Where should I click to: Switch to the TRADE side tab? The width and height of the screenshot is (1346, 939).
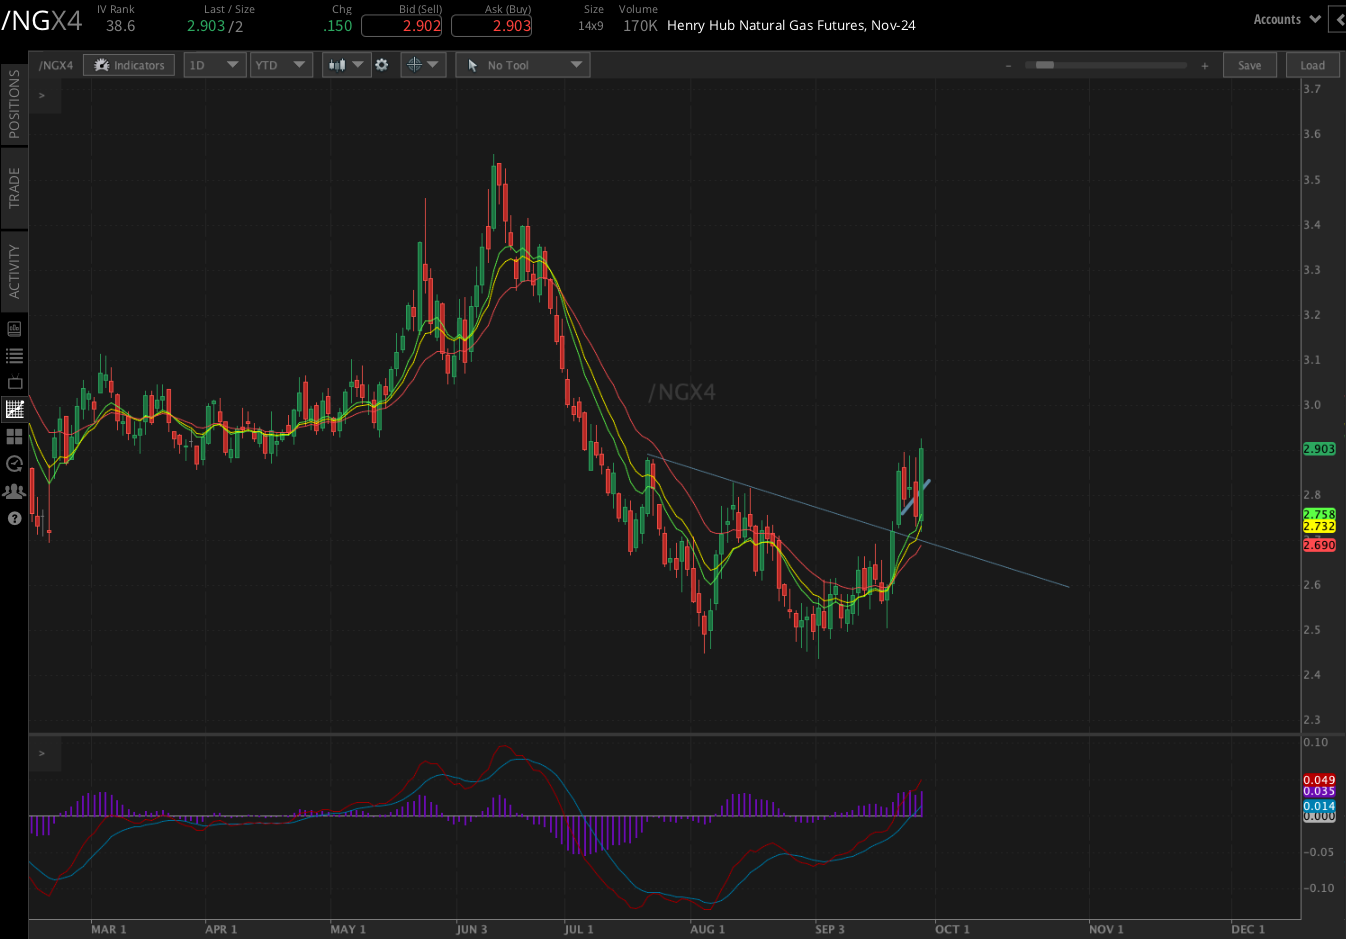(14, 188)
